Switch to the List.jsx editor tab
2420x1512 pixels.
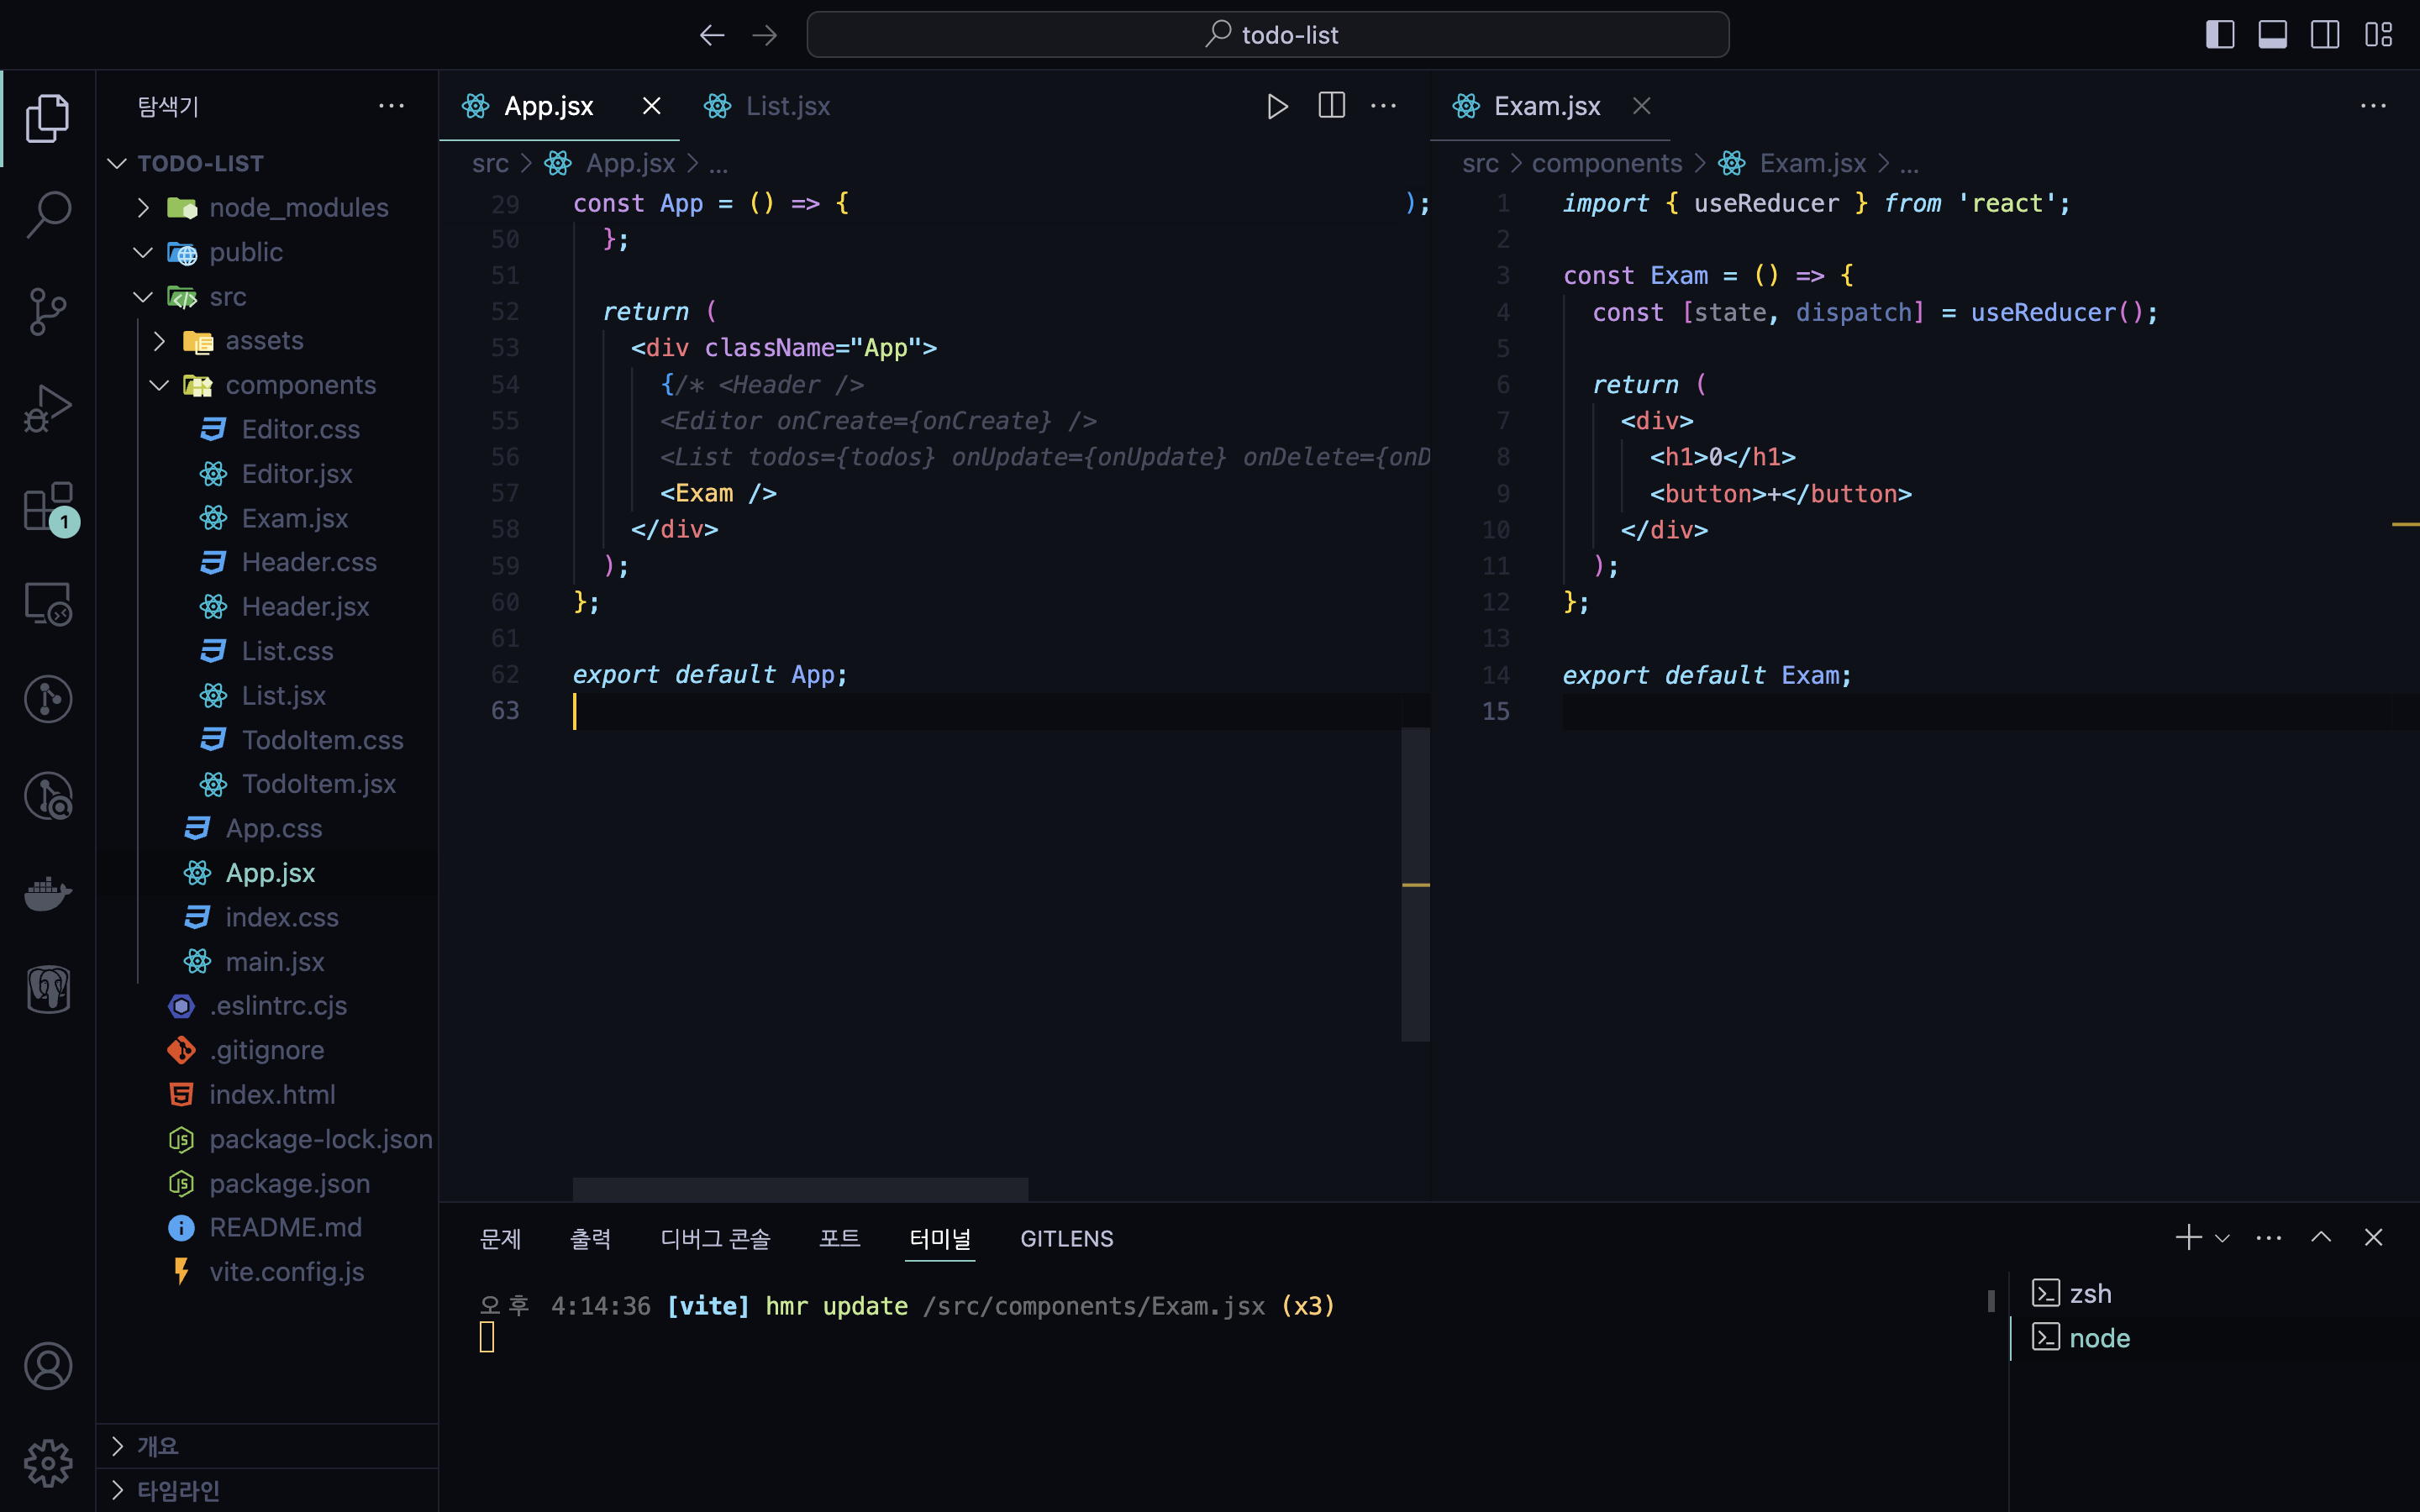[x=787, y=106]
